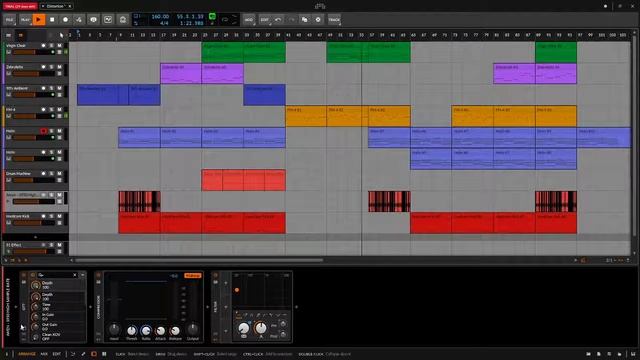Click the red TRIAL status button
640x360 pixels.
[20, 6]
